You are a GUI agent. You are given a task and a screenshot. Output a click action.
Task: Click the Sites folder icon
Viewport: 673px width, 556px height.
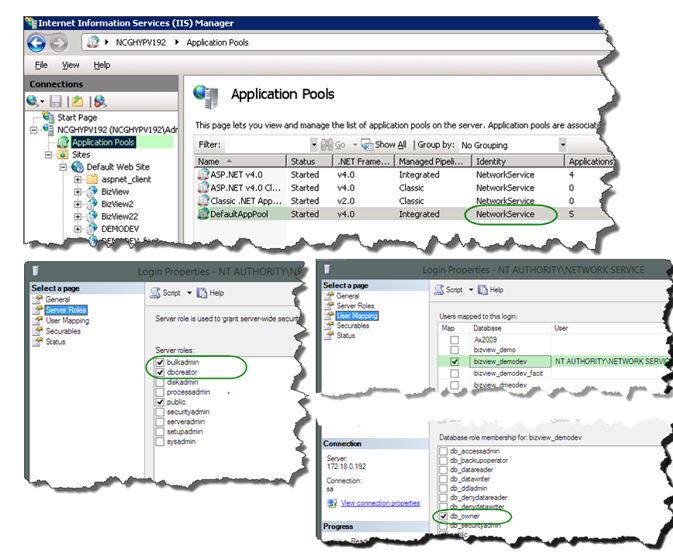[63, 155]
